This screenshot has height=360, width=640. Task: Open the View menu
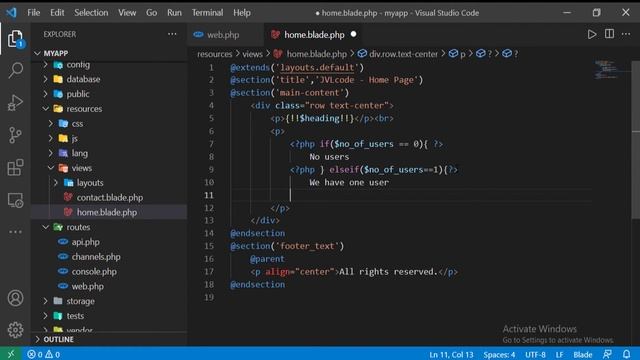(127, 13)
